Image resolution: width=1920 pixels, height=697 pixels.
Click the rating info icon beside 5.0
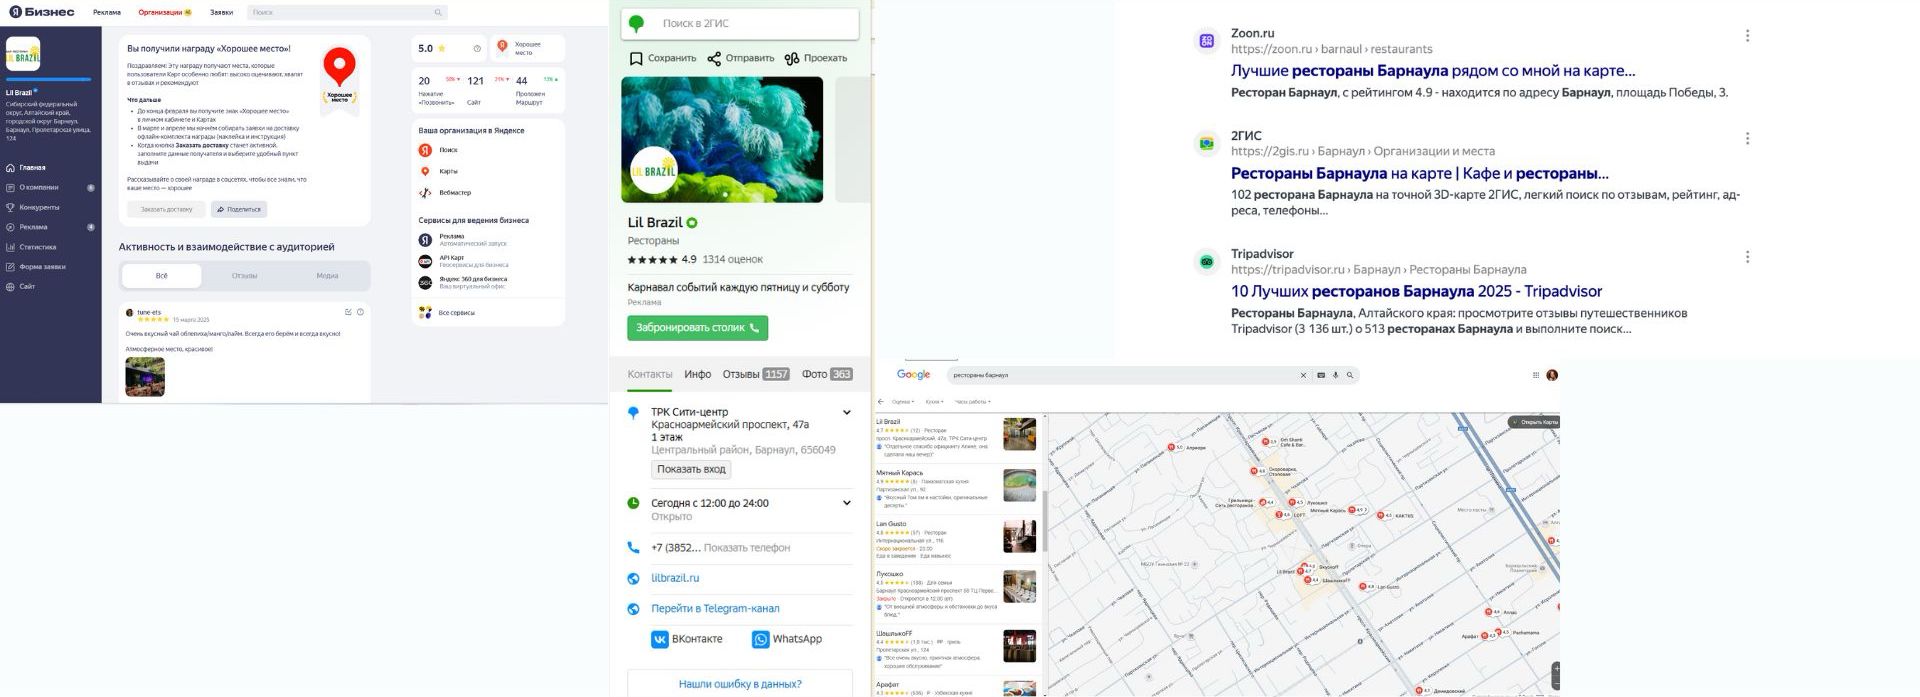pyautogui.click(x=477, y=48)
